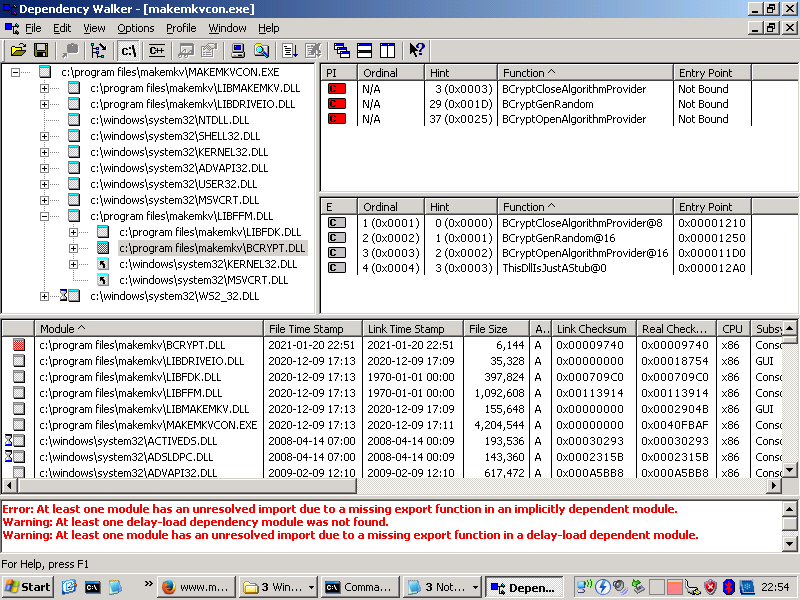Image resolution: width=800 pixels, height=600 pixels.
Task: Expand the SHELL32.DLL tree node
Action: [x=44, y=136]
